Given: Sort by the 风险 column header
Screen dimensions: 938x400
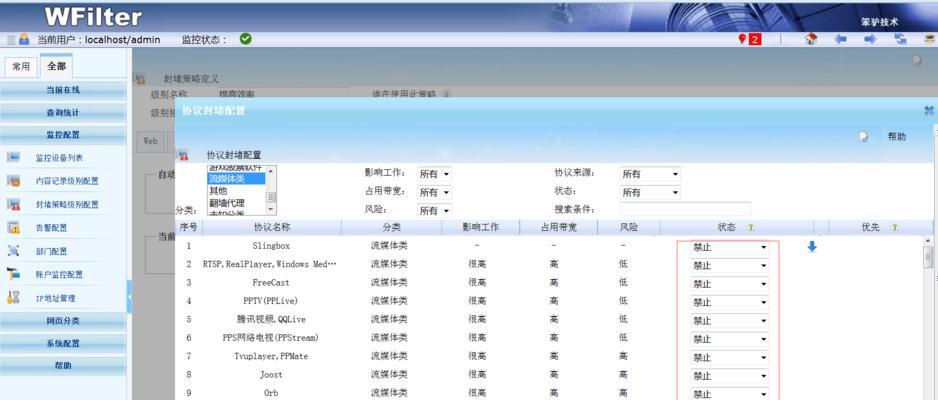Looking at the screenshot, I should point(629,228).
